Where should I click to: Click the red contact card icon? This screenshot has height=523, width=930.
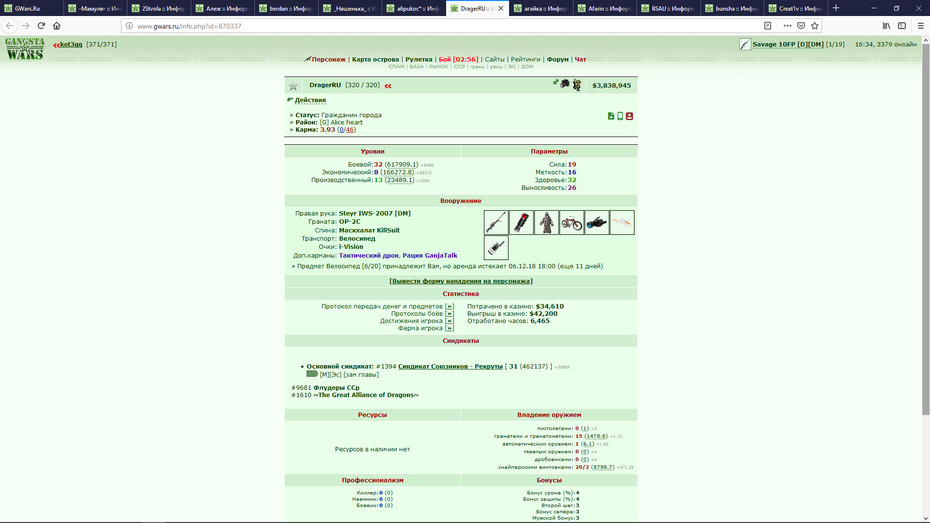pos(629,116)
